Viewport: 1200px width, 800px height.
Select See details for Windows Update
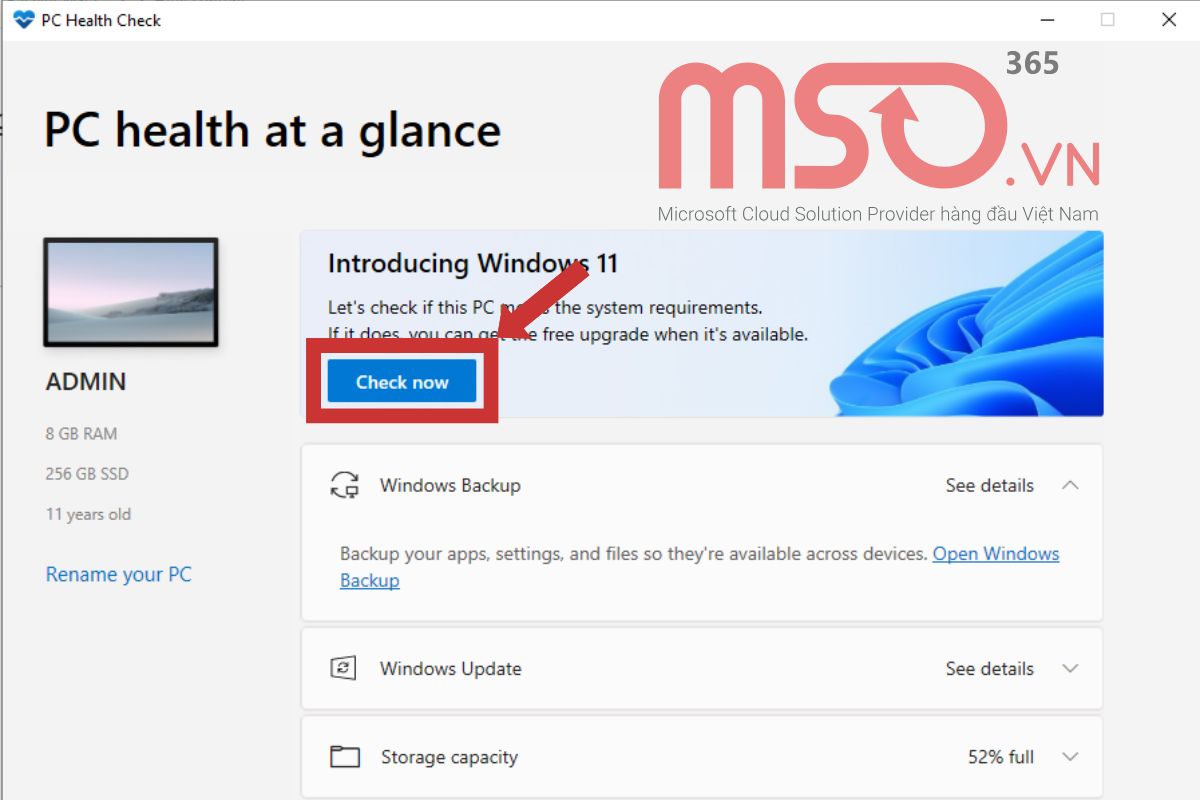[990, 669]
